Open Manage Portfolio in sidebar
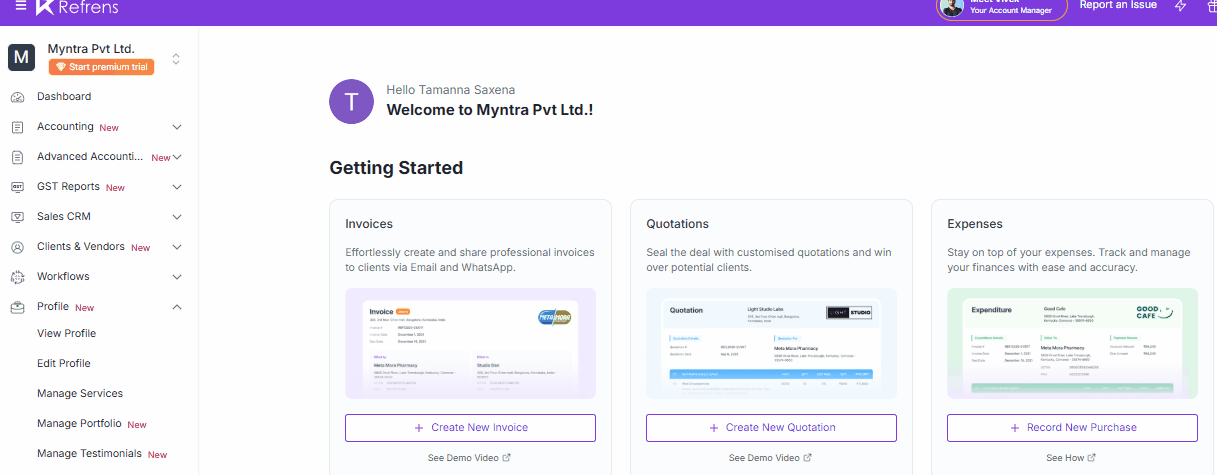Viewport: 1217px width, 475px height. (79, 424)
